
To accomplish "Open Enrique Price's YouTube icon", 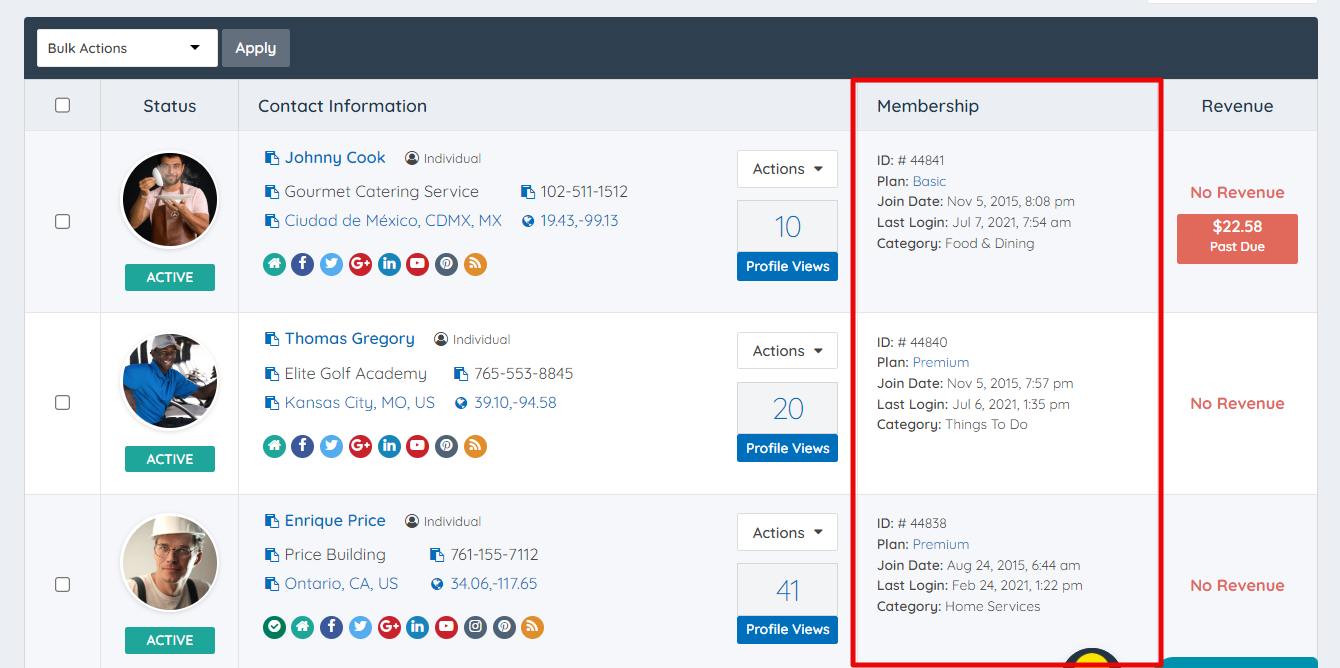I will [x=447, y=627].
